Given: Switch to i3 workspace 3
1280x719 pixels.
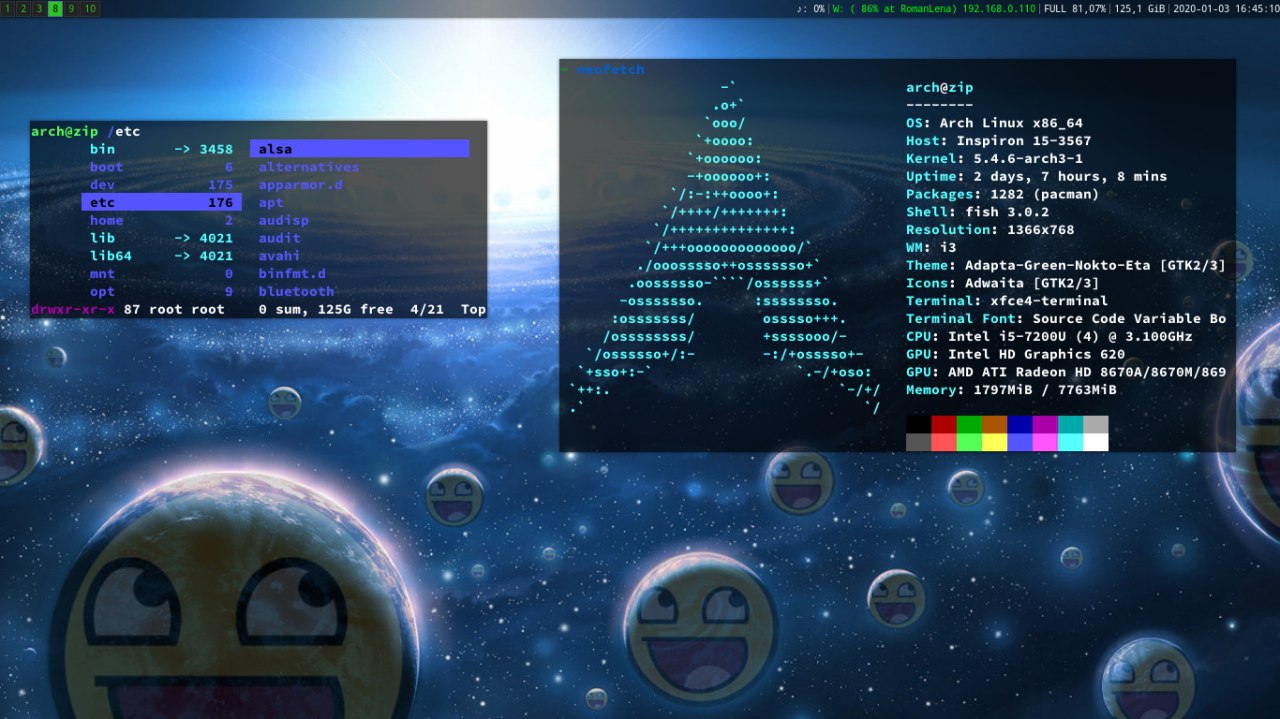Looking at the screenshot, I should 38,8.
